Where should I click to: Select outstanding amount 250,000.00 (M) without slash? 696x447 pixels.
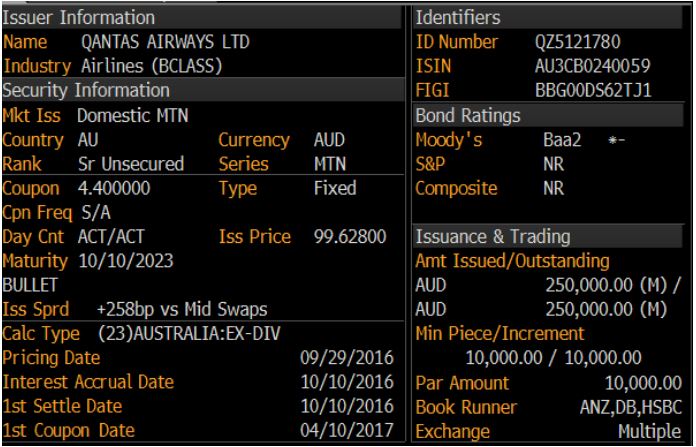(606, 309)
